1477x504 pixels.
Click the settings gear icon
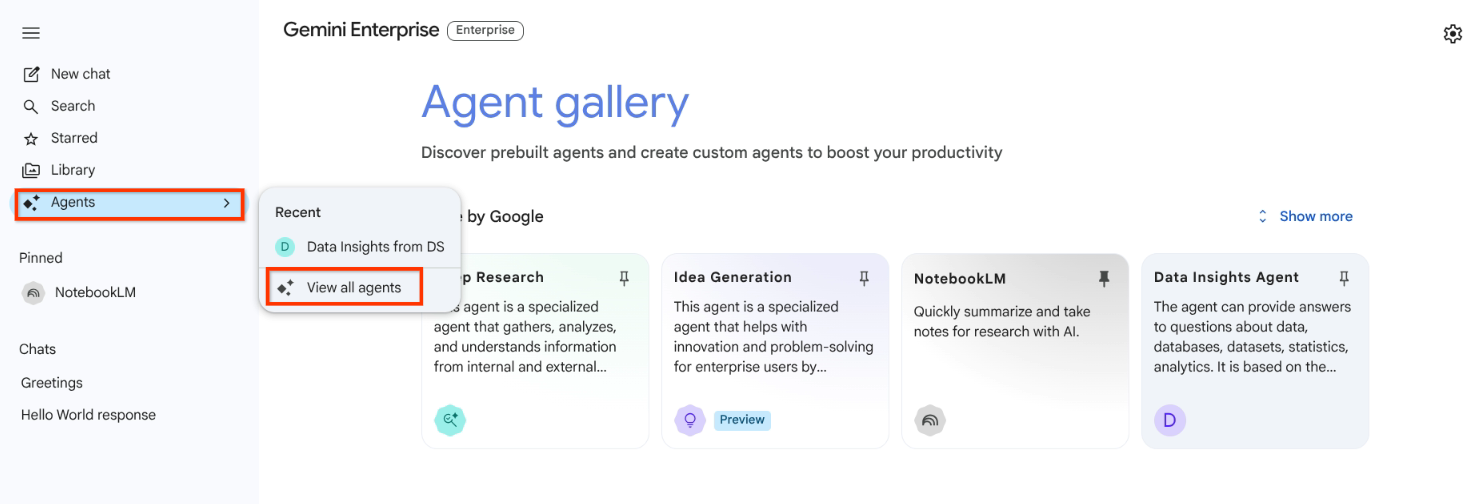[1452, 34]
